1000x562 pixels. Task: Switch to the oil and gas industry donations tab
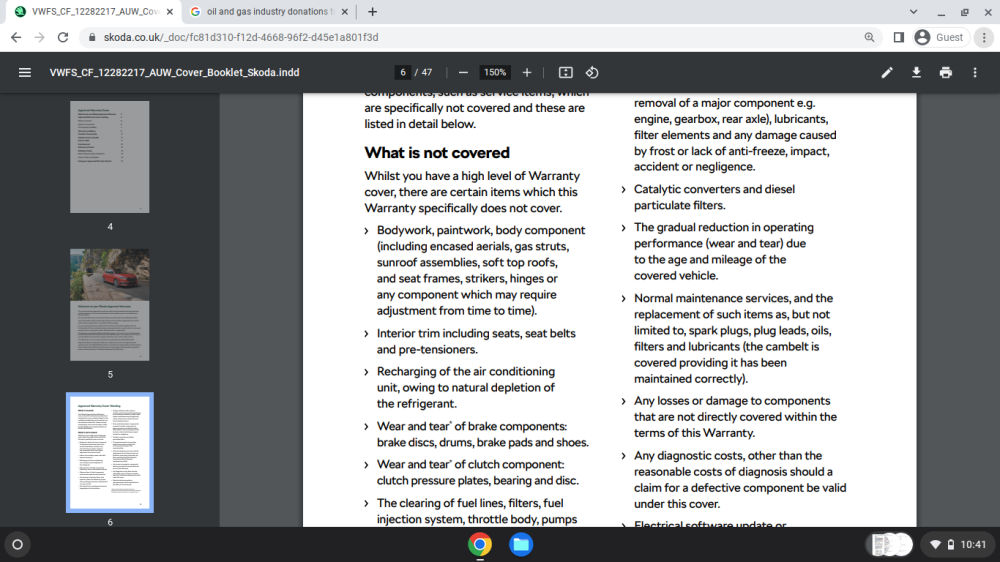tap(270, 11)
